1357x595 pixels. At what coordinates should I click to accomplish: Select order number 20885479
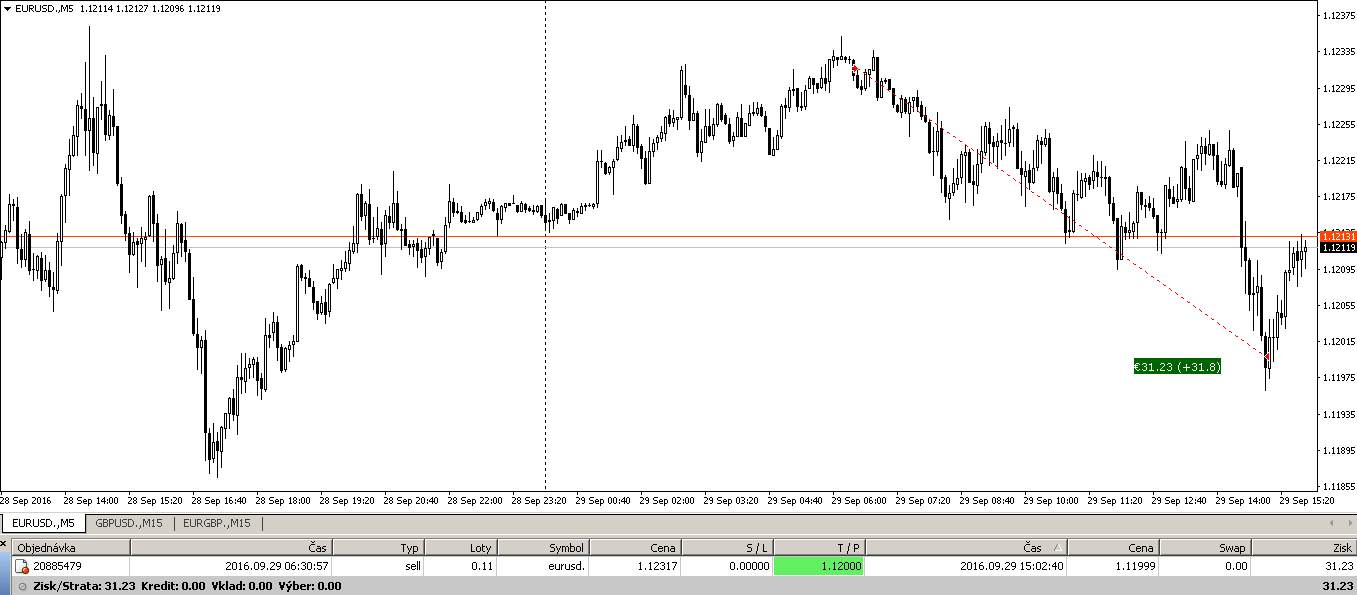[x=58, y=566]
